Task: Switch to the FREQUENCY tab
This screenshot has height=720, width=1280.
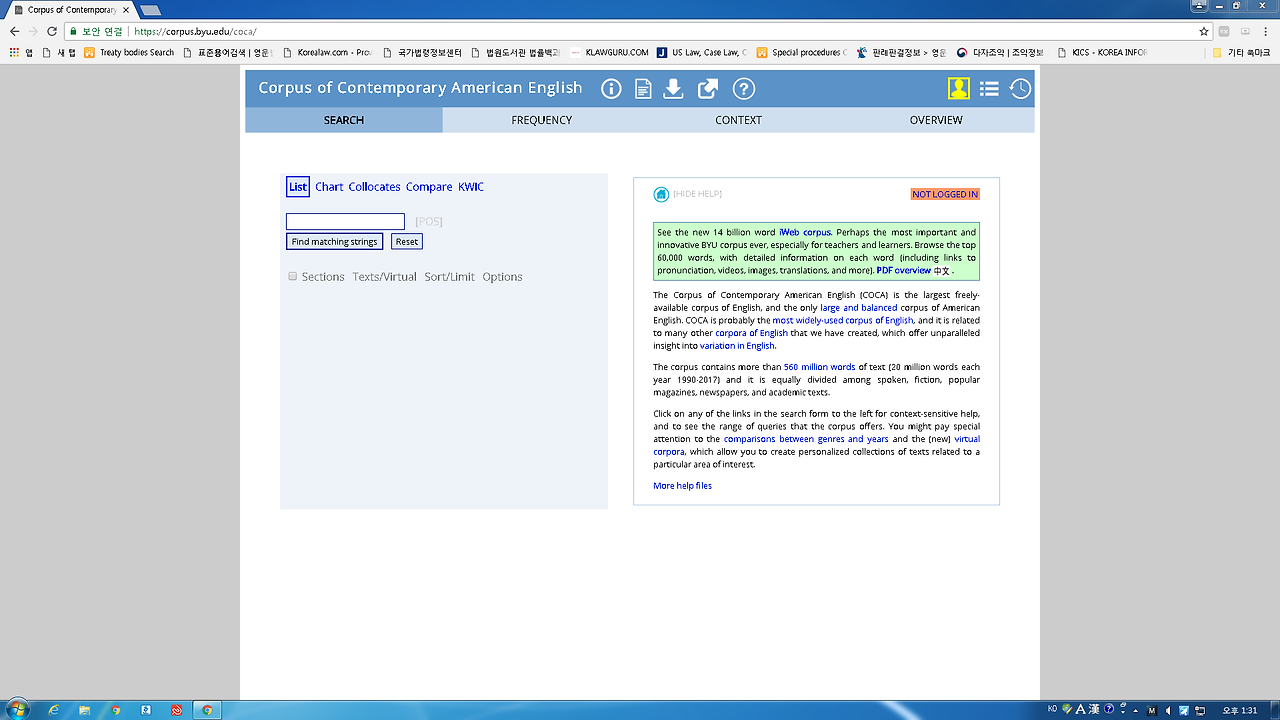Action: pos(542,120)
